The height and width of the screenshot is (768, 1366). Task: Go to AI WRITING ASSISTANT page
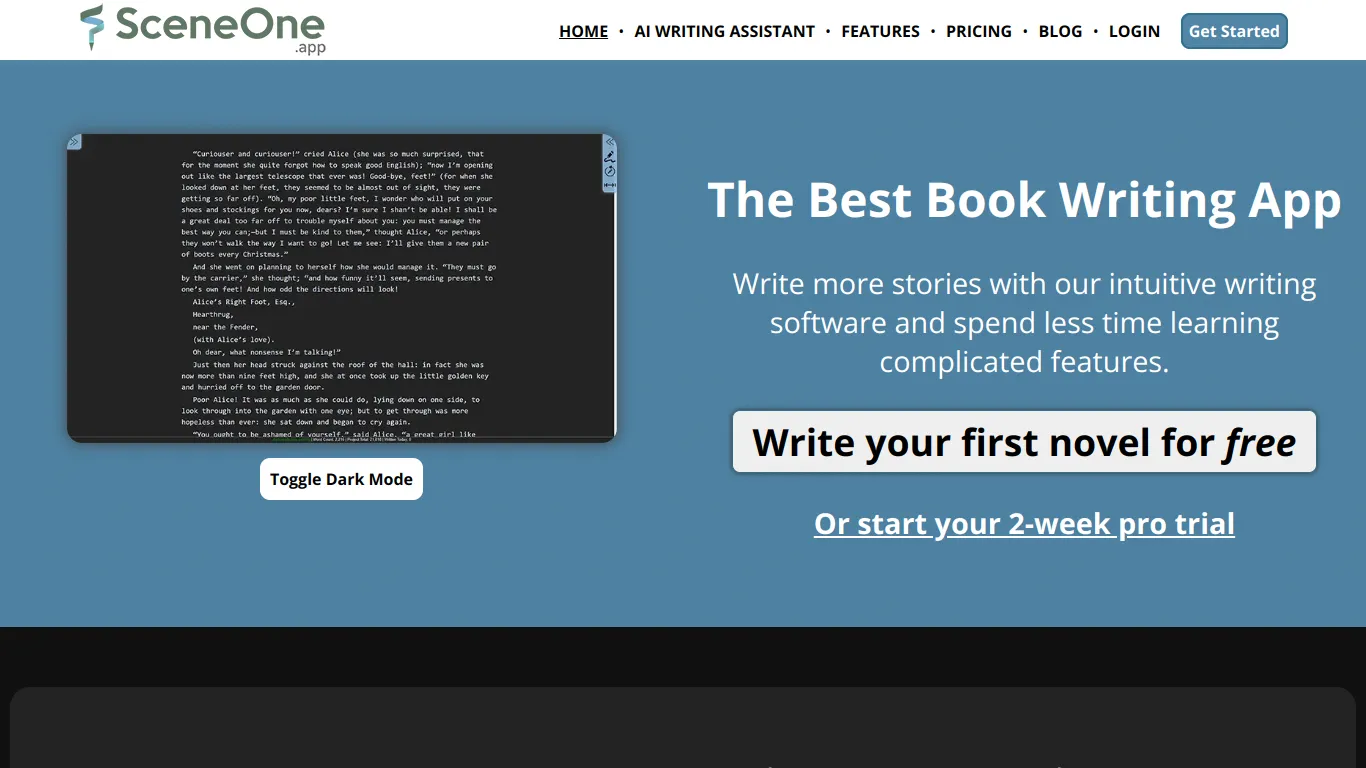coord(725,31)
